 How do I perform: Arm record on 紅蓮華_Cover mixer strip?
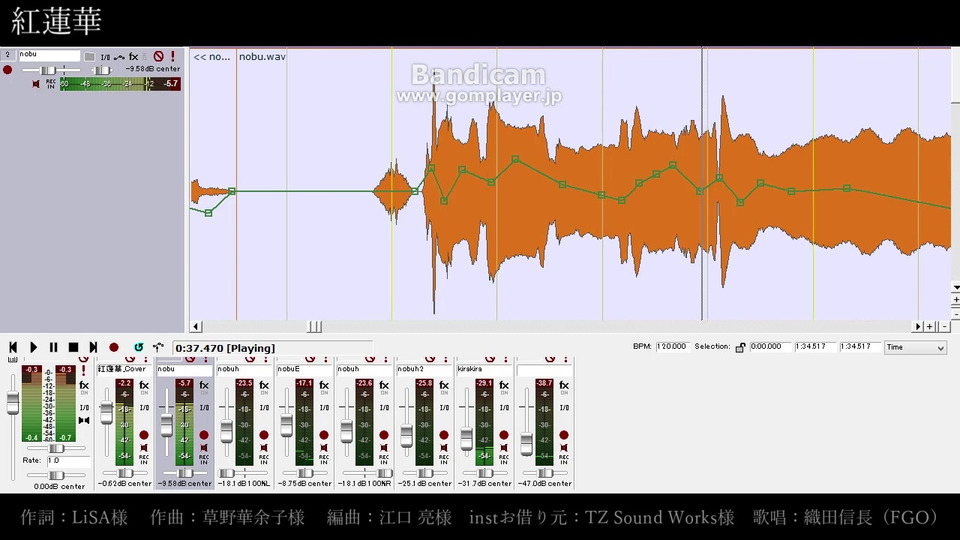pos(144,435)
